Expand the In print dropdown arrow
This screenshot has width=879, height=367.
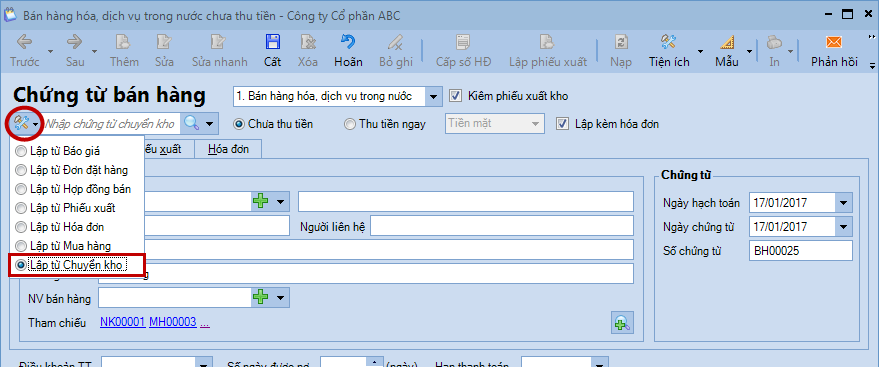point(790,52)
